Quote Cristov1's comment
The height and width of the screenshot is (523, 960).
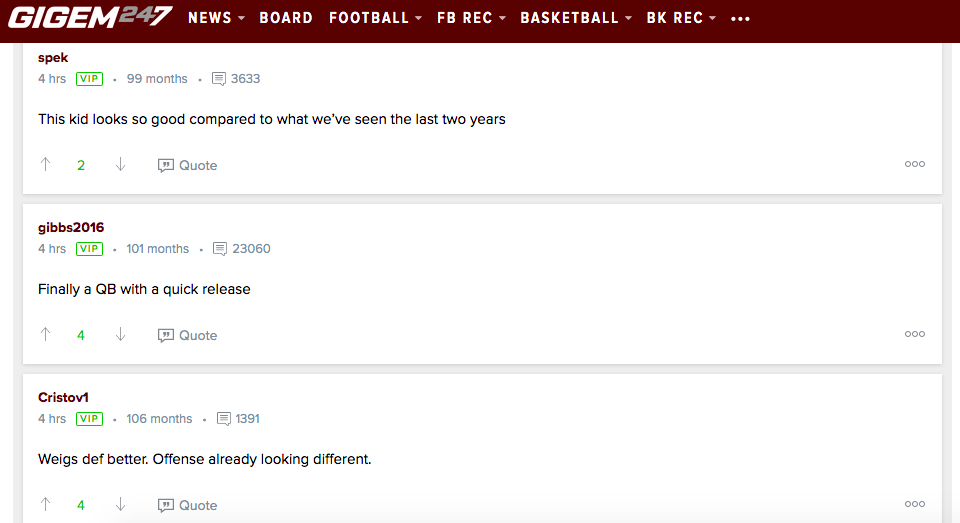coord(188,506)
